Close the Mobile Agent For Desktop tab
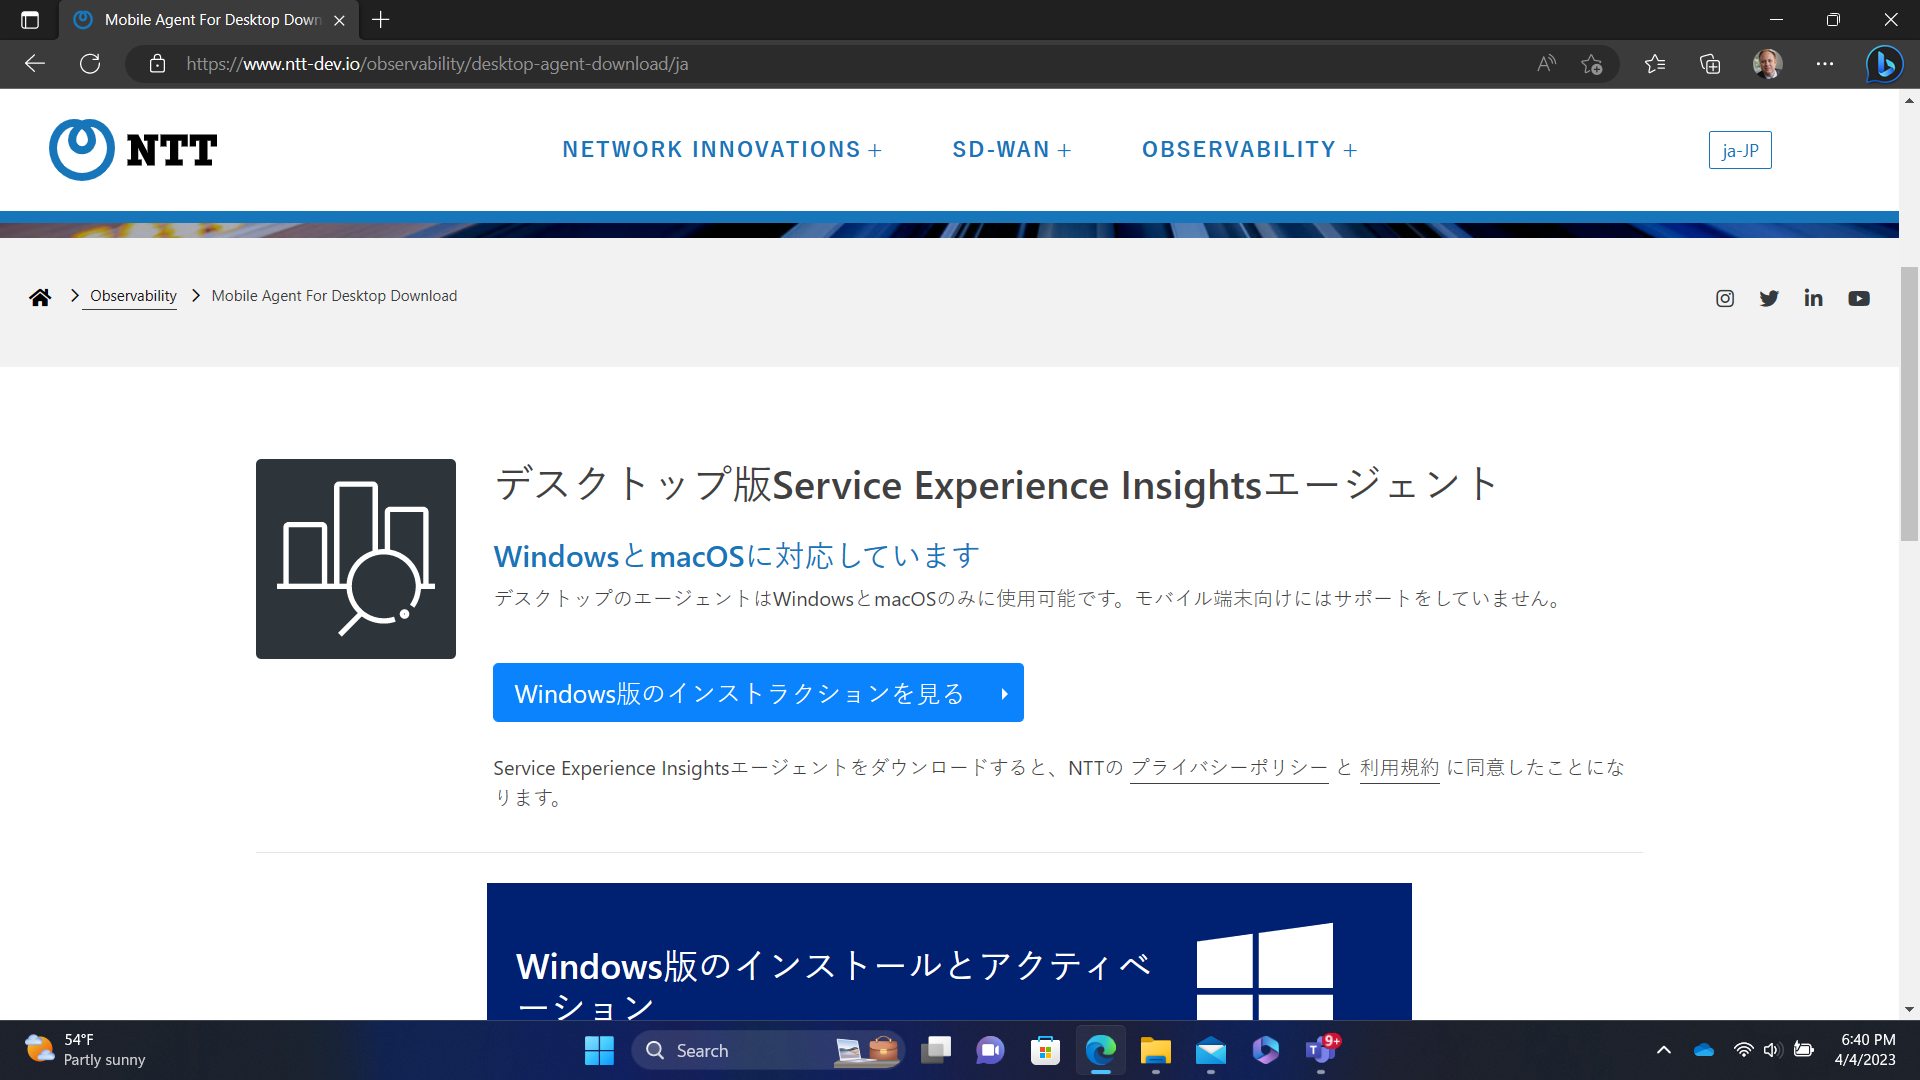The width and height of the screenshot is (1920, 1080). click(x=339, y=20)
